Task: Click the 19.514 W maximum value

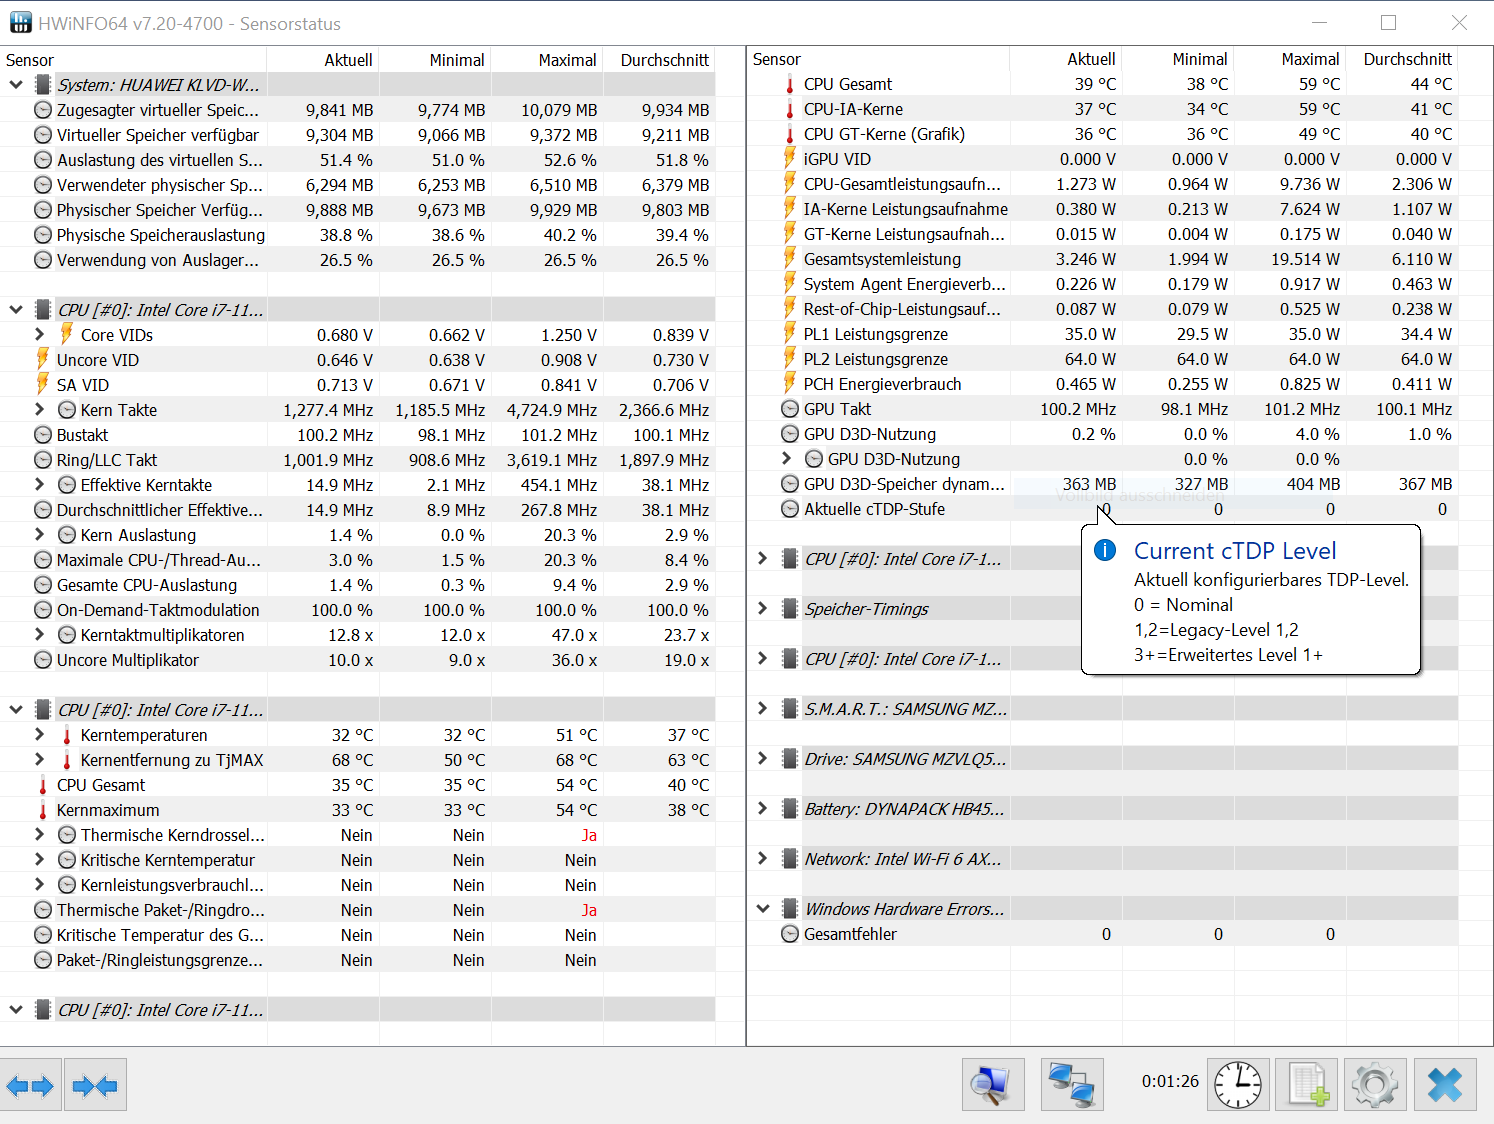Action: tap(1305, 259)
